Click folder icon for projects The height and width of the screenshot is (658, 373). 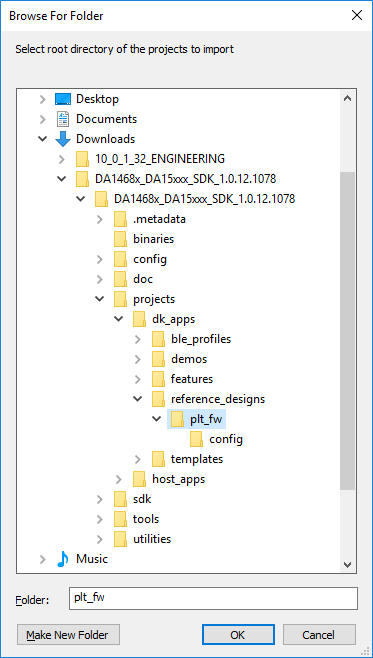point(120,299)
